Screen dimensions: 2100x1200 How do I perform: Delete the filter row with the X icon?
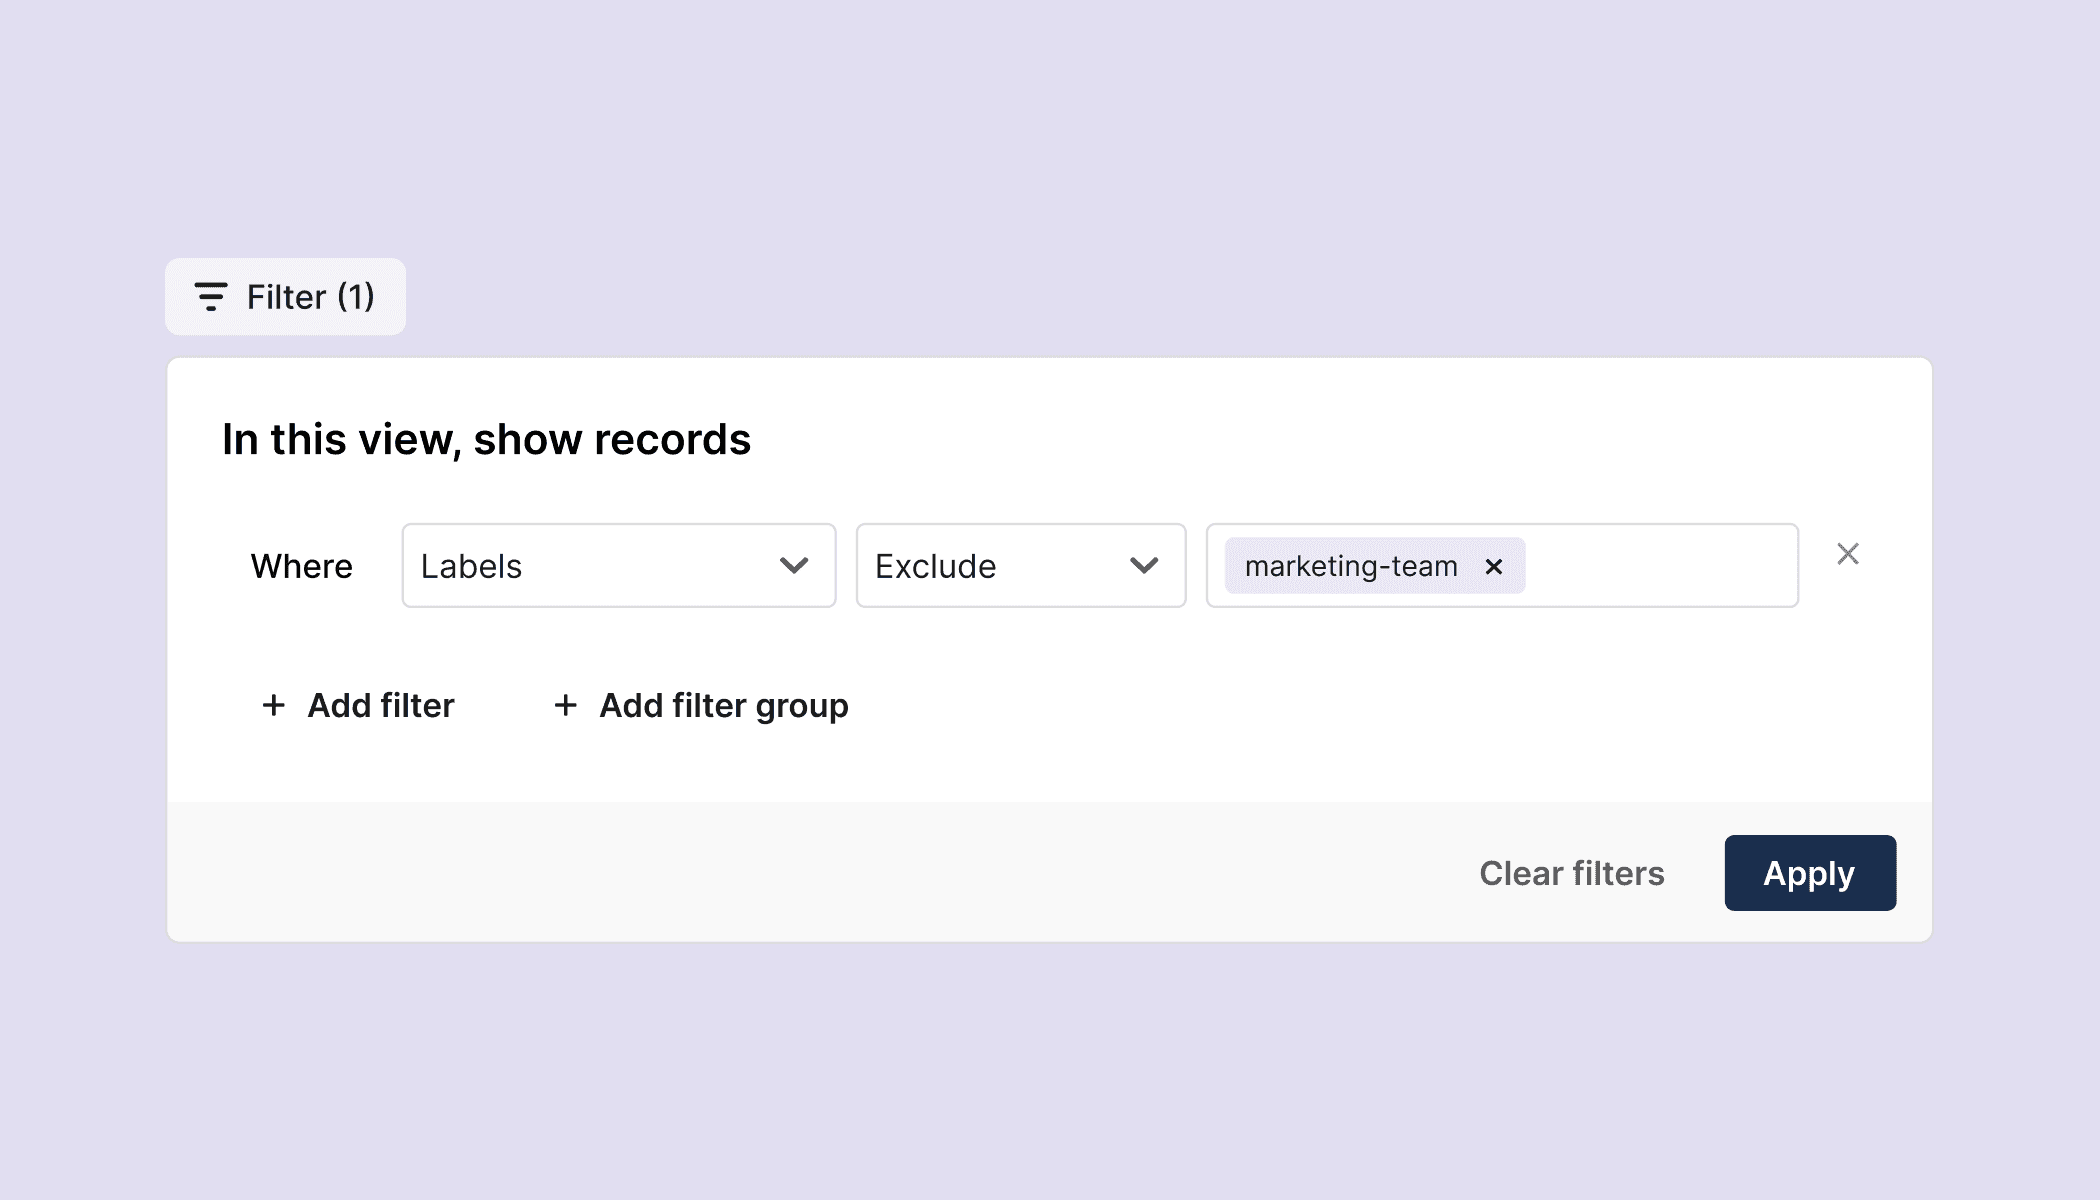point(1847,554)
